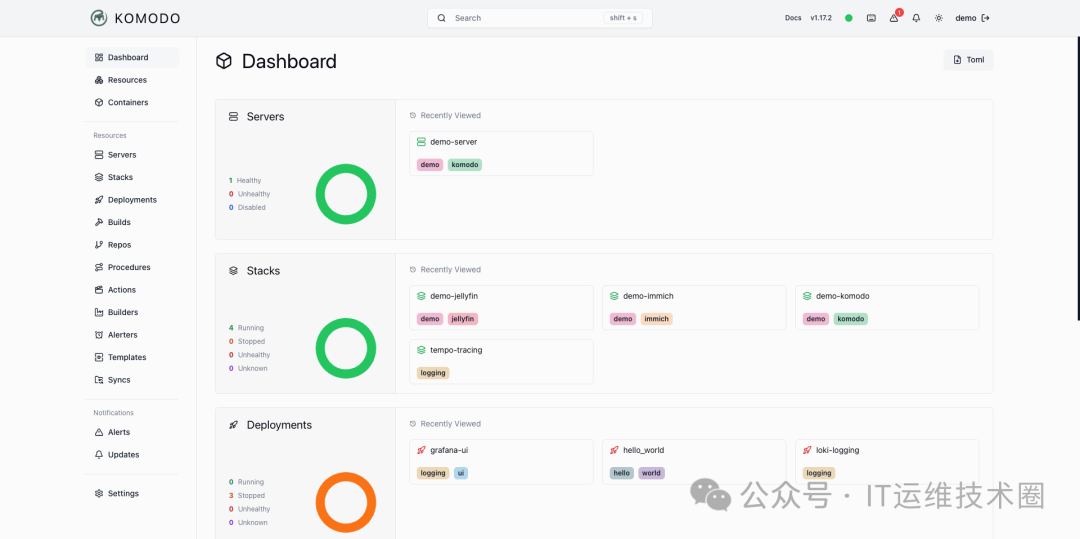Click the Actions clapper icon in sidebar
The image size is (1080, 539).
[x=98, y=290]
